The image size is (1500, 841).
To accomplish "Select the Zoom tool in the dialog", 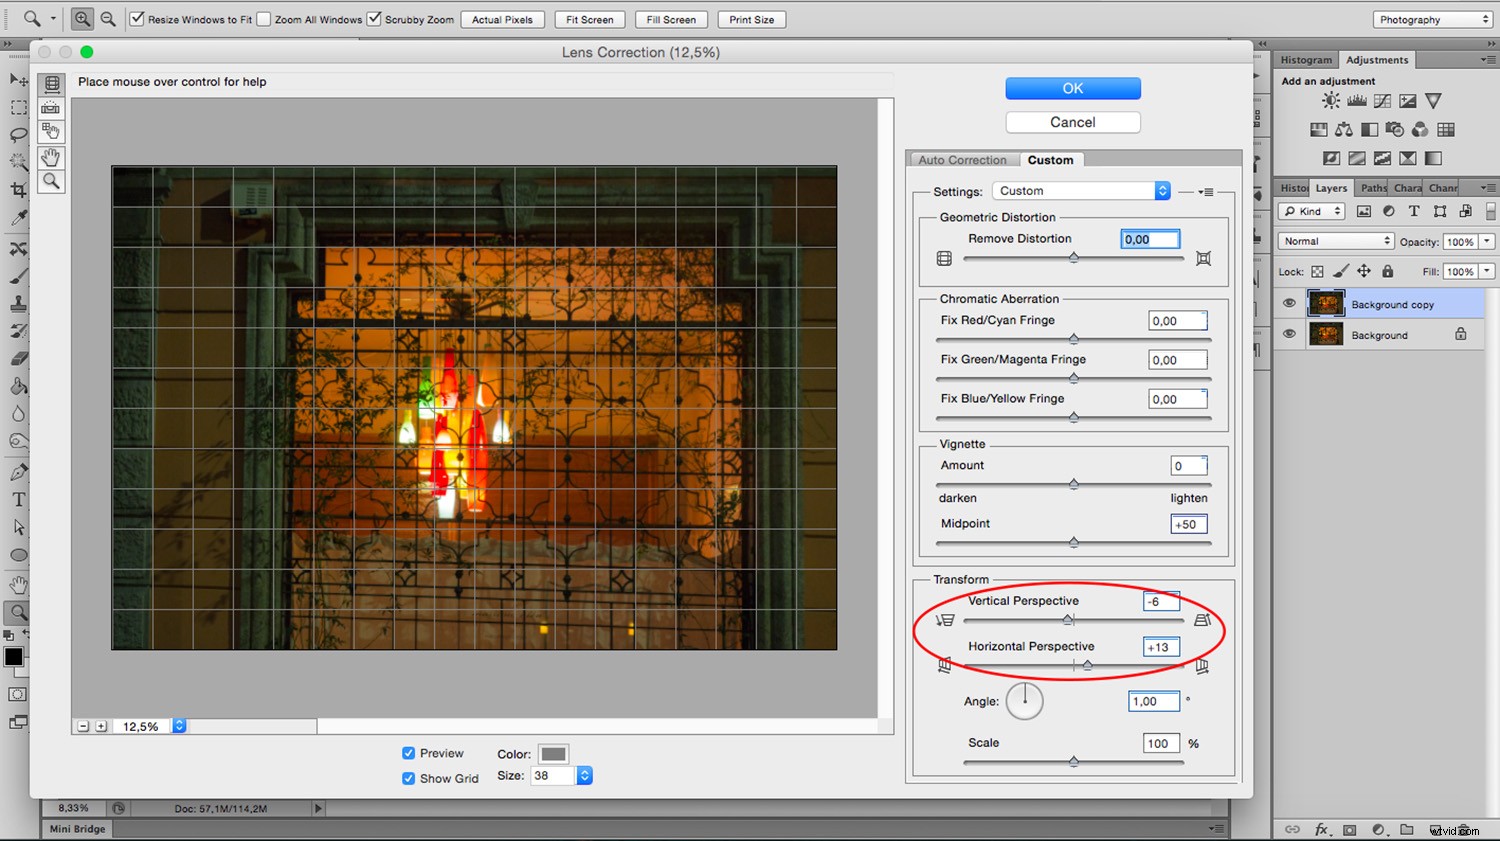I will 51,181.
